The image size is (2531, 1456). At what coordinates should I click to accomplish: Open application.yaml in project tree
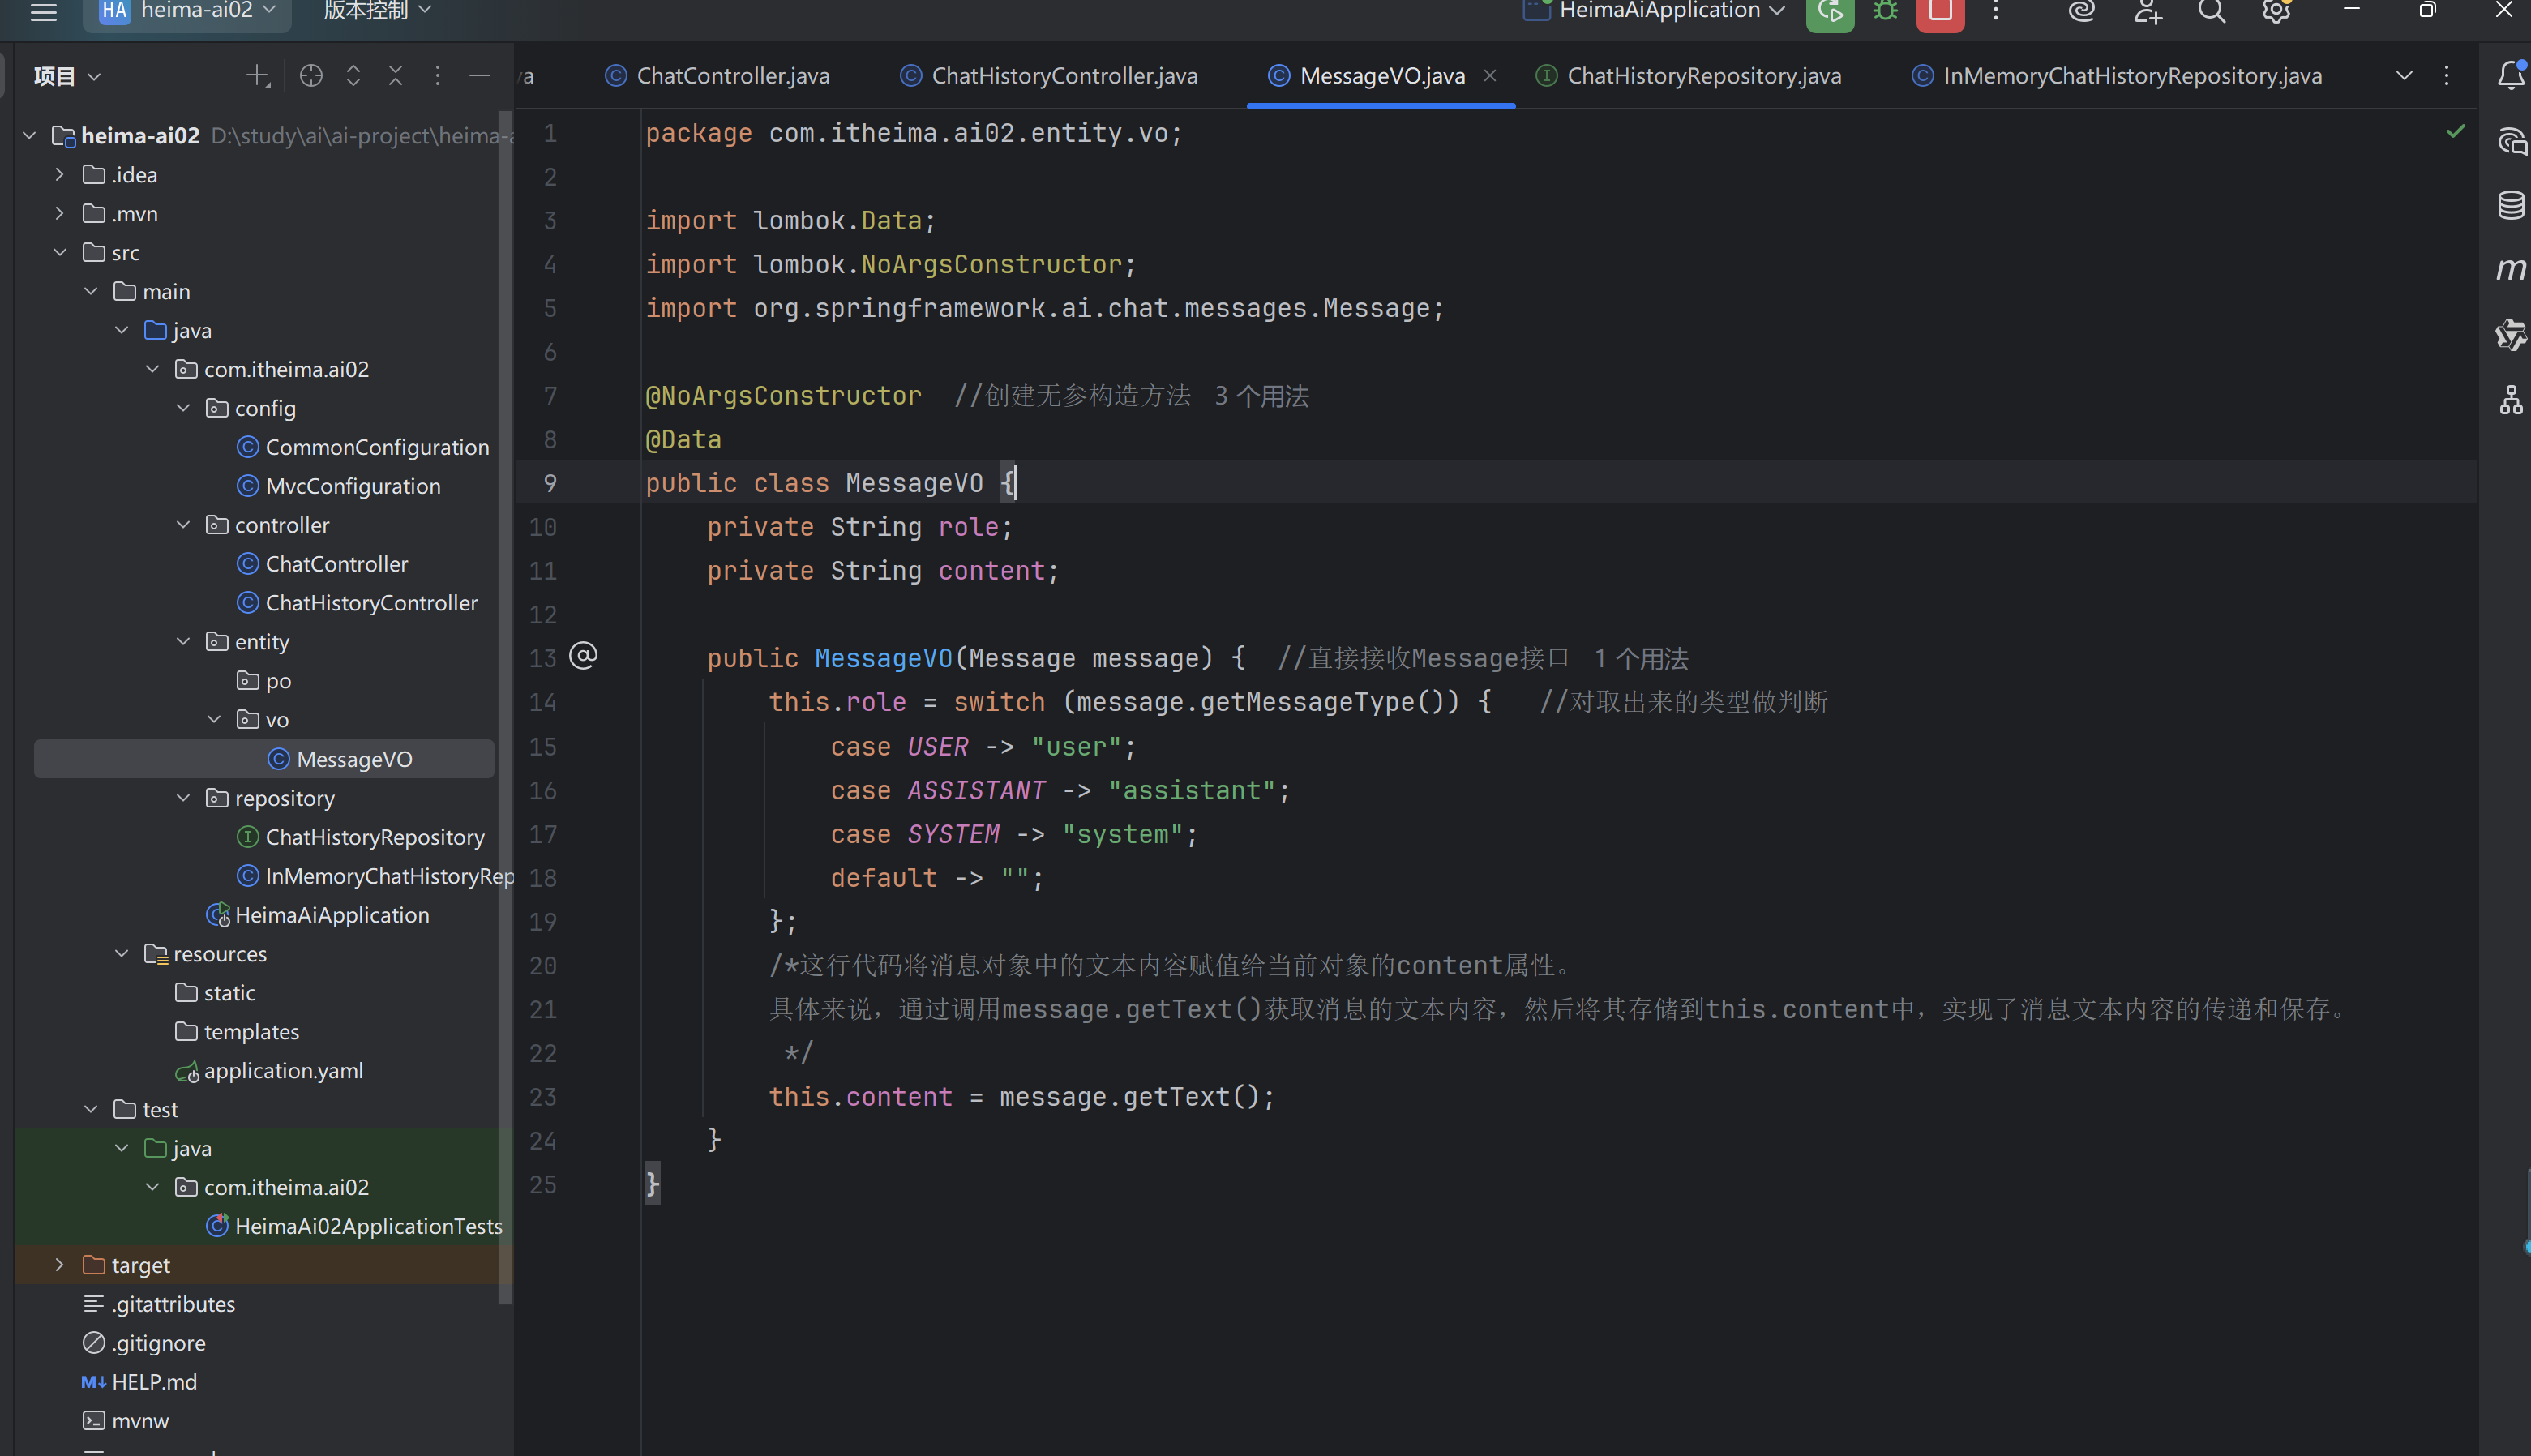(x=283, y=1071)
